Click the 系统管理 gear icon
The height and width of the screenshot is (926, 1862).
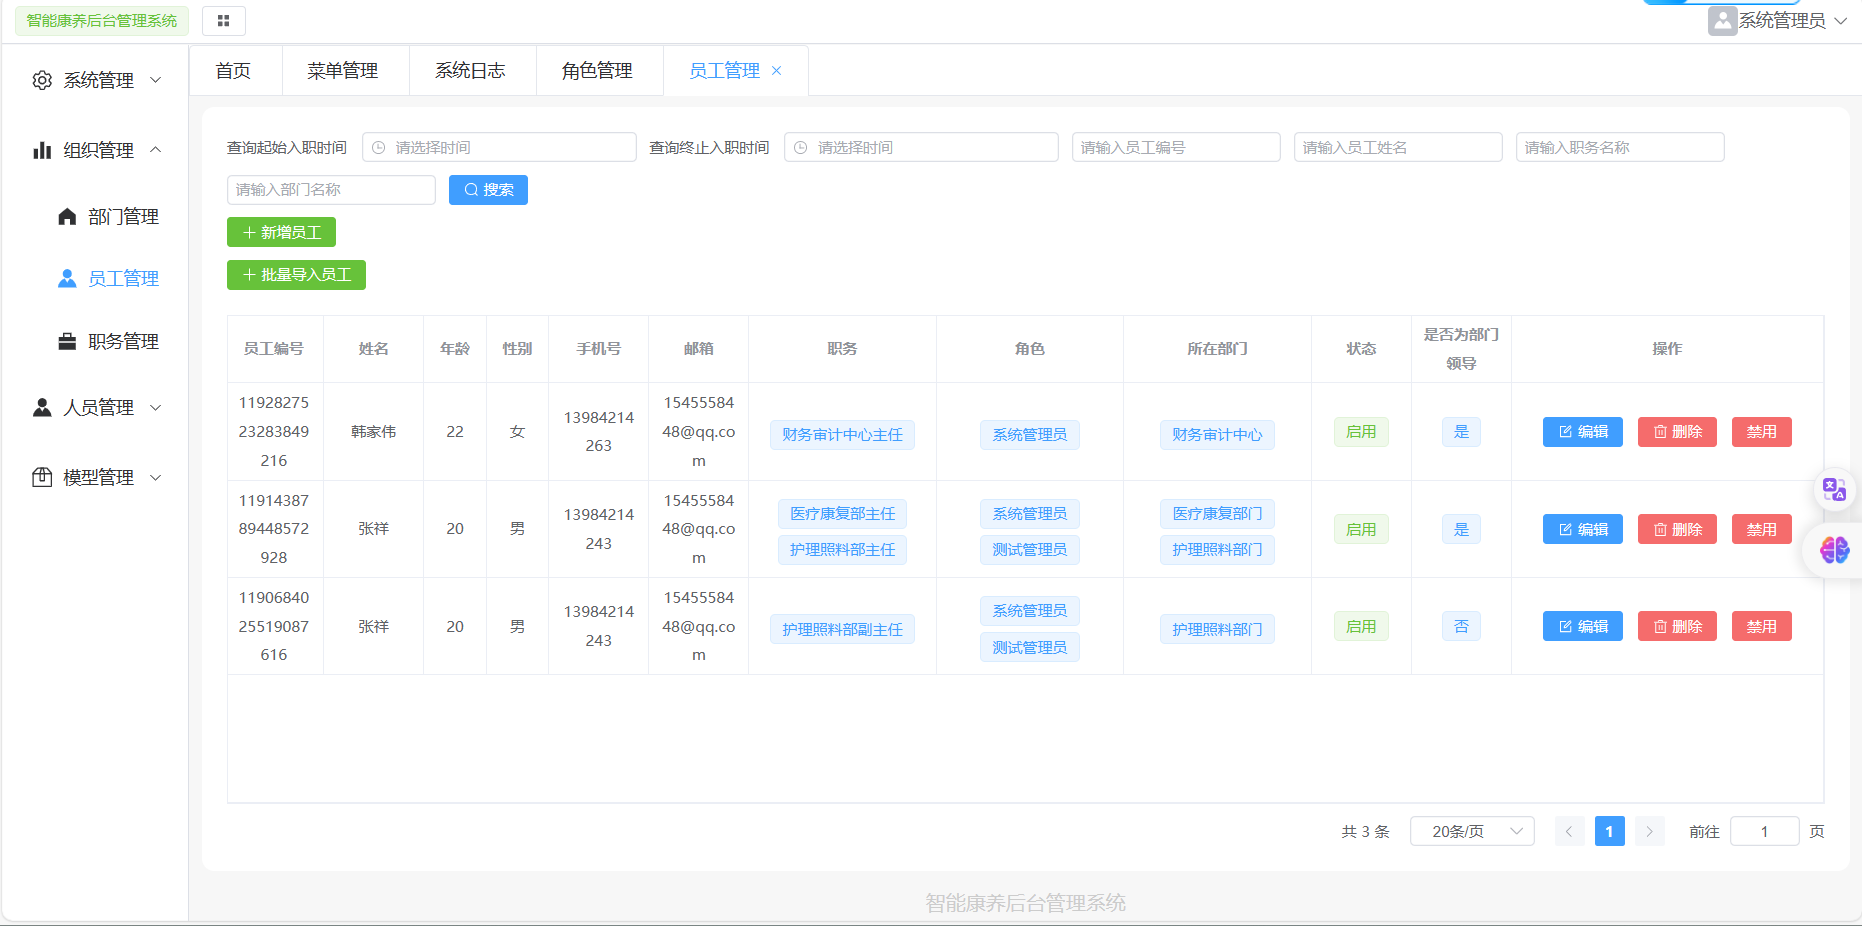coord(42,80)
